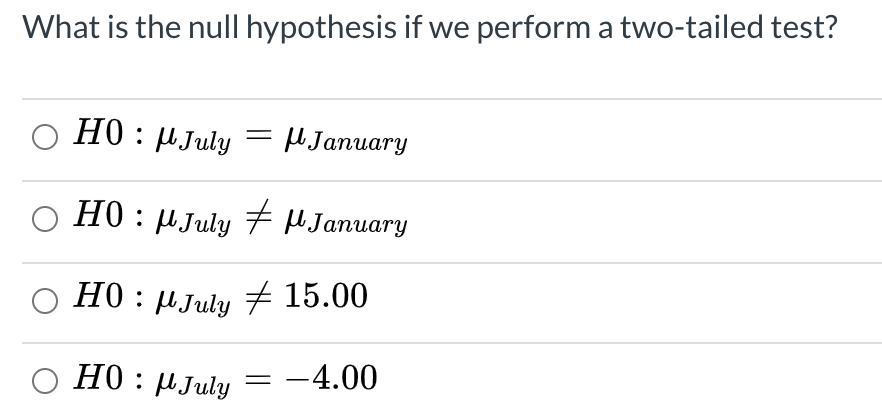
Task: Click the question text about two-tailed test
Action: pyautogui.click(x=430, y=27)
